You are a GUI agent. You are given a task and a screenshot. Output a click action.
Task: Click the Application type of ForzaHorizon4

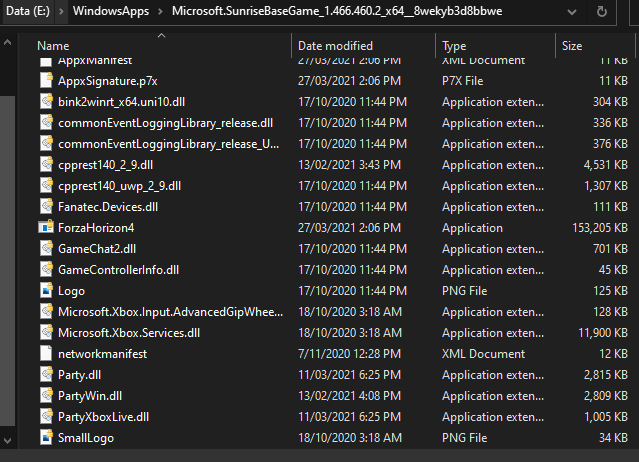472,228
